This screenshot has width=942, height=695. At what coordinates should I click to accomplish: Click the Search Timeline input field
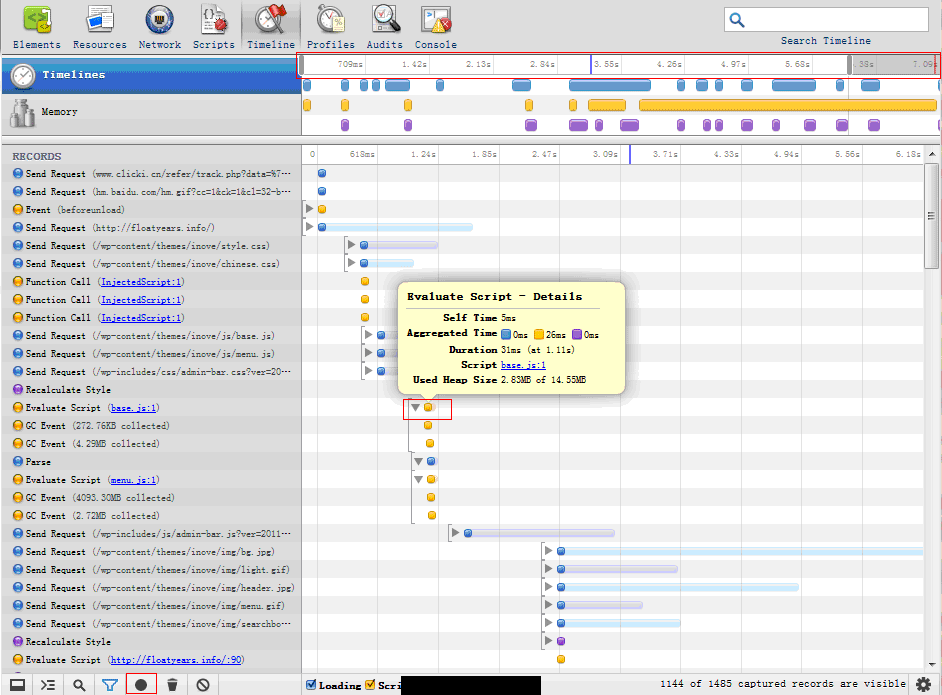827,20
